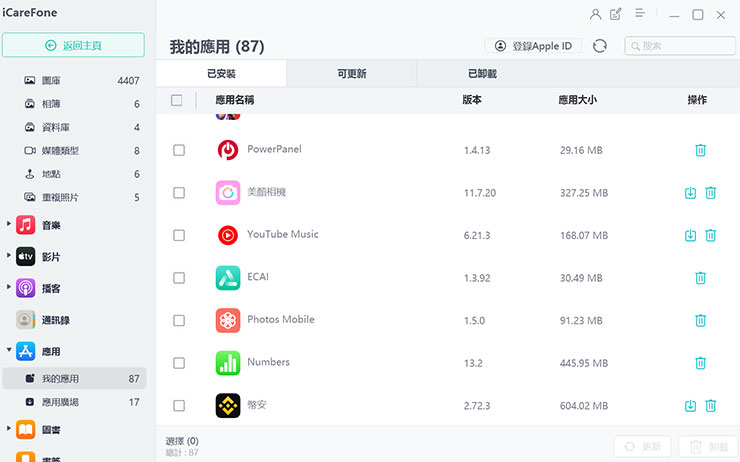Expand the 影片 section arrow
Image resolution: width=740 pixels, height=462 pixels.
[x=8, y=255]
